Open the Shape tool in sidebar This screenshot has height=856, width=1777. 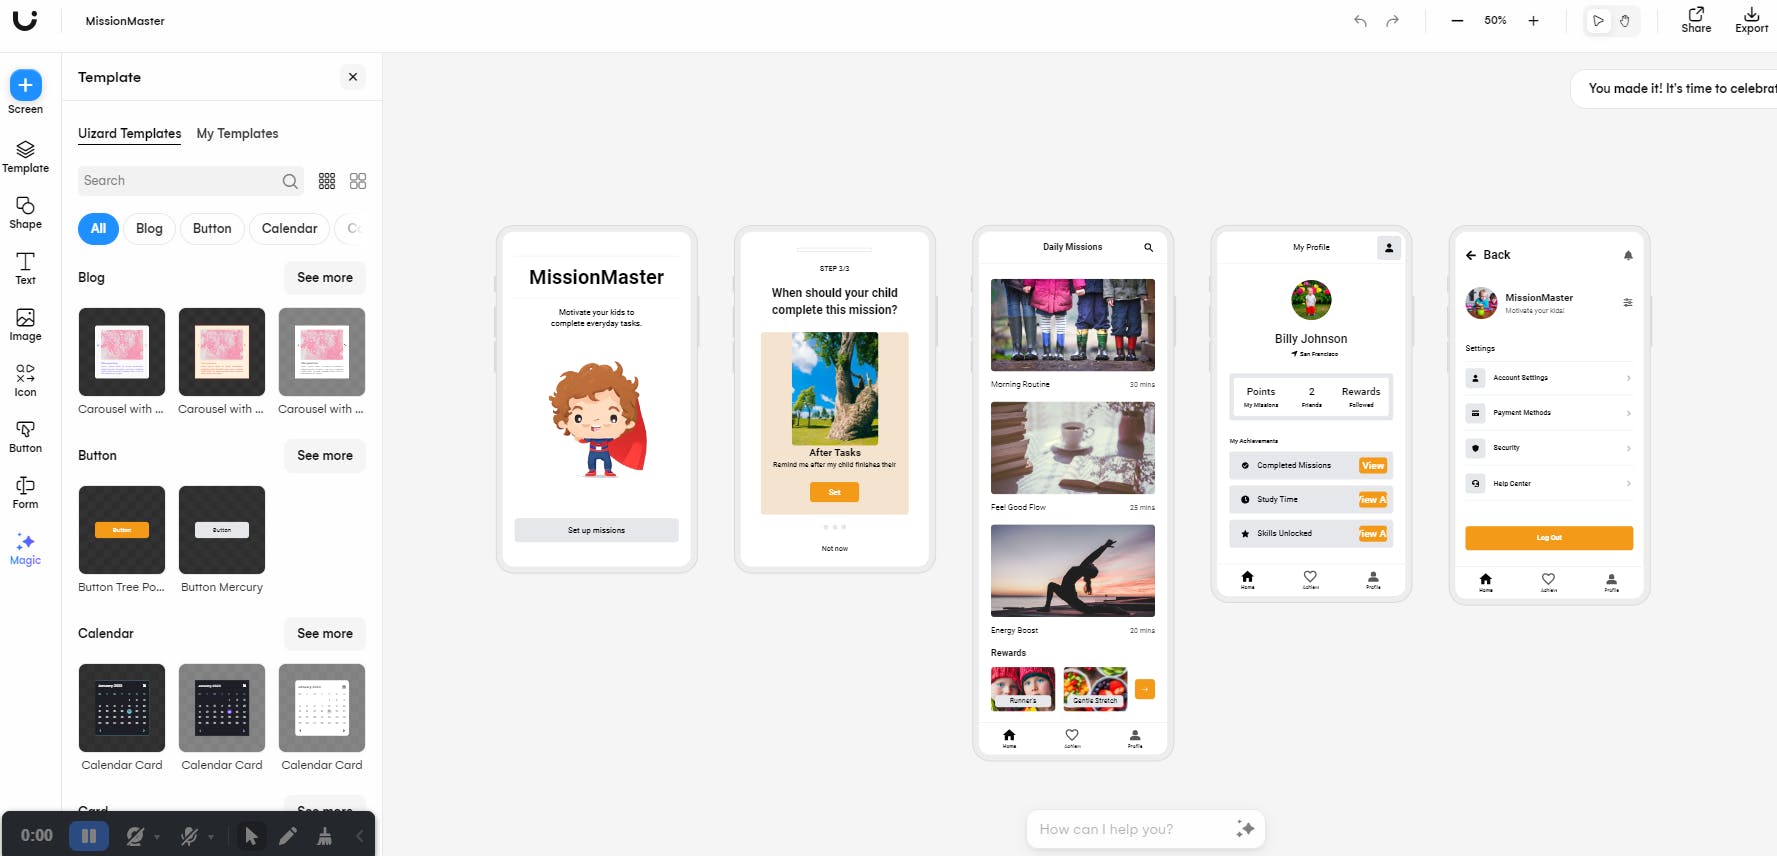(x=25, y=213)
